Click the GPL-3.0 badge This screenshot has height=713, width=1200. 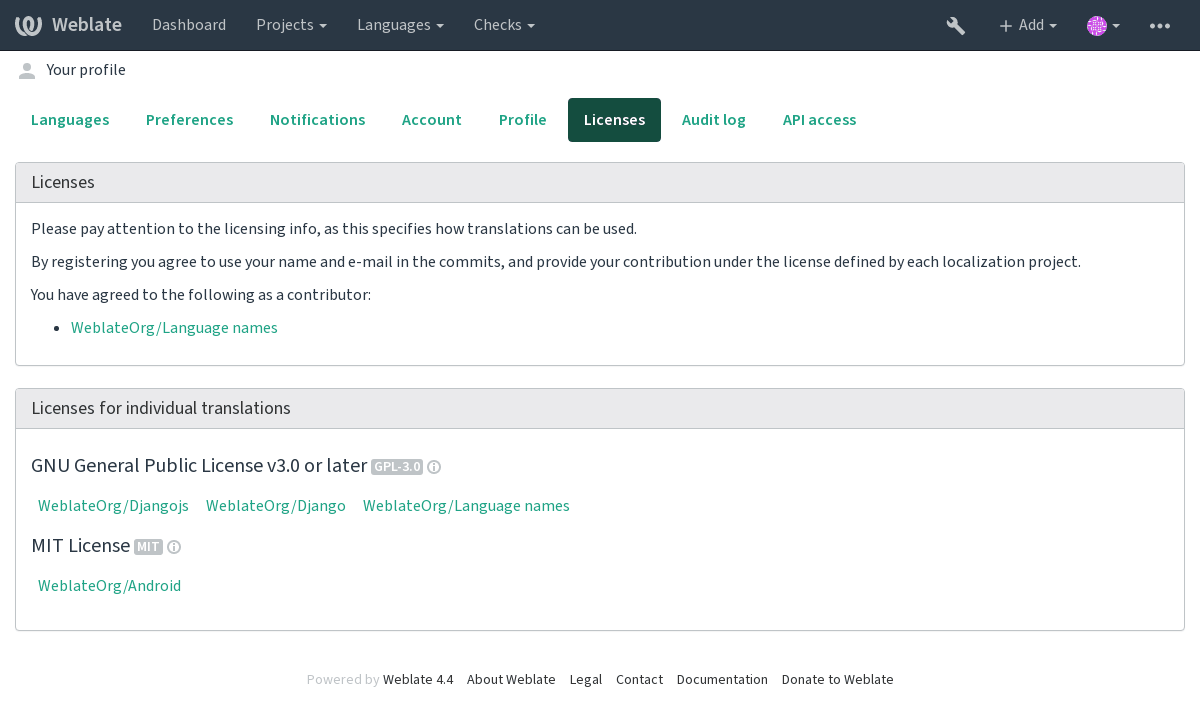[397, 467]
